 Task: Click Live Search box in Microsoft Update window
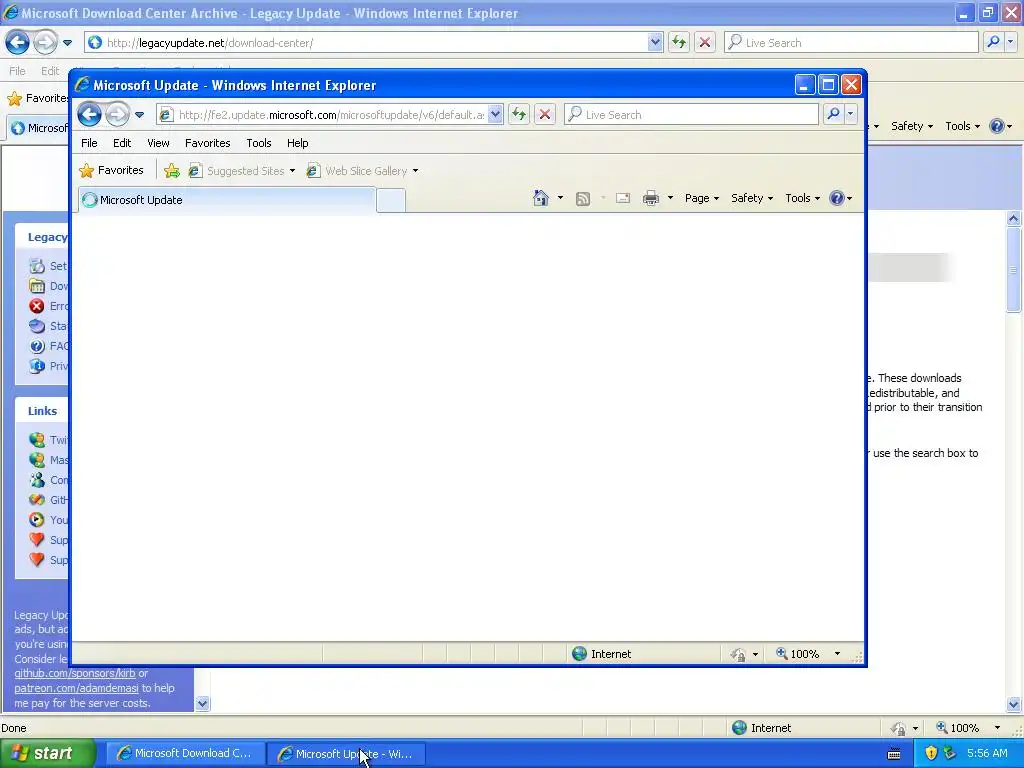[691, 115]
